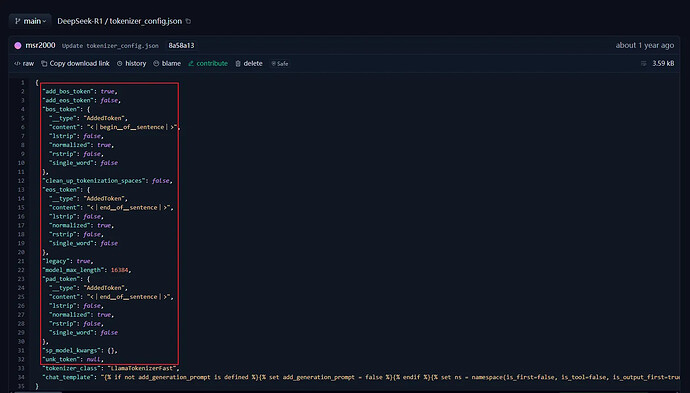This screenshot has width=690, height=393.
Task: Click tokenizer_config.json file name in breadcrumb
Action: click(146, 21)
